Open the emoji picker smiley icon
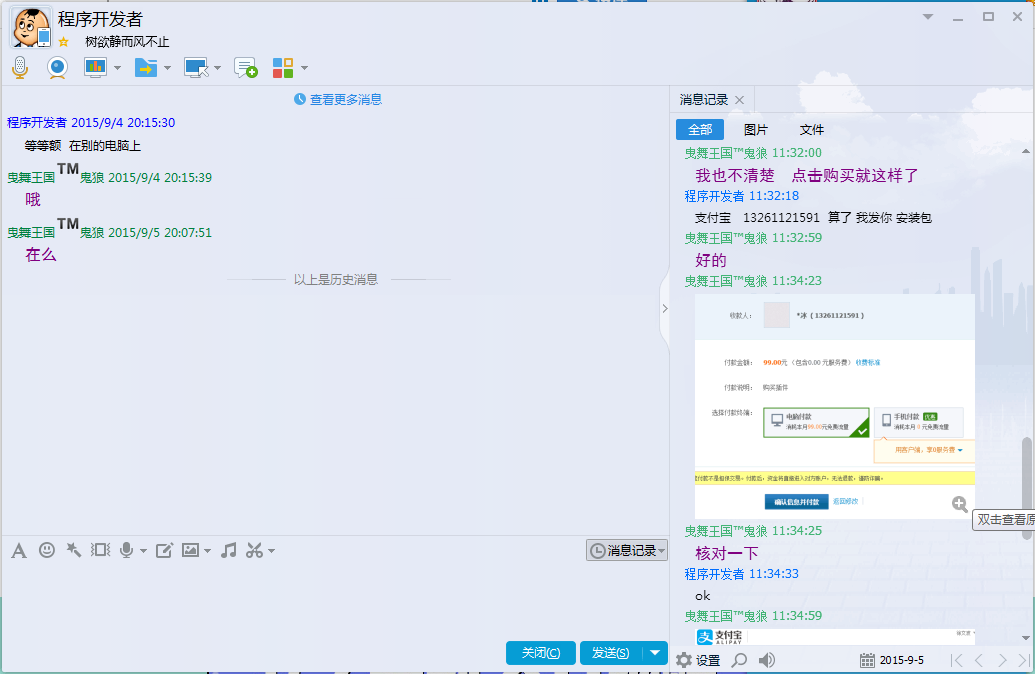The width and height of the screenshot is (1035, 674). (x=47, y=550)
